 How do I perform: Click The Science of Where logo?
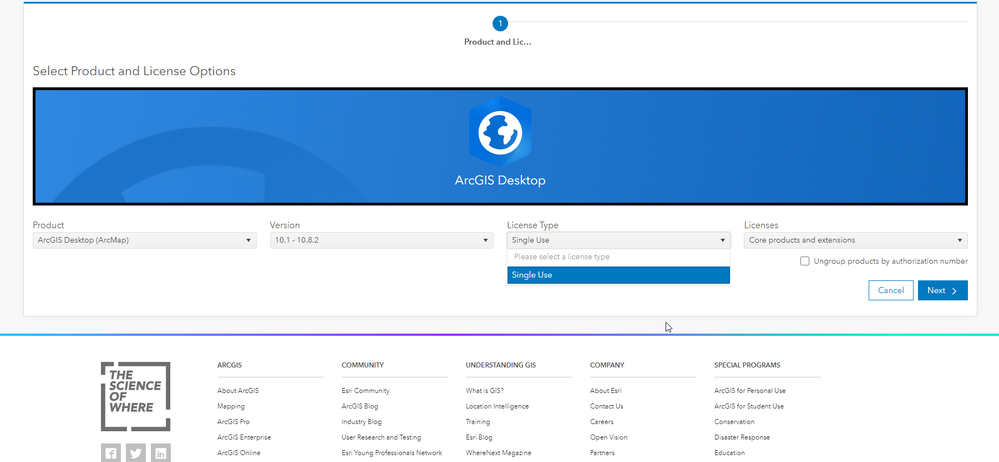pos(135,396)
